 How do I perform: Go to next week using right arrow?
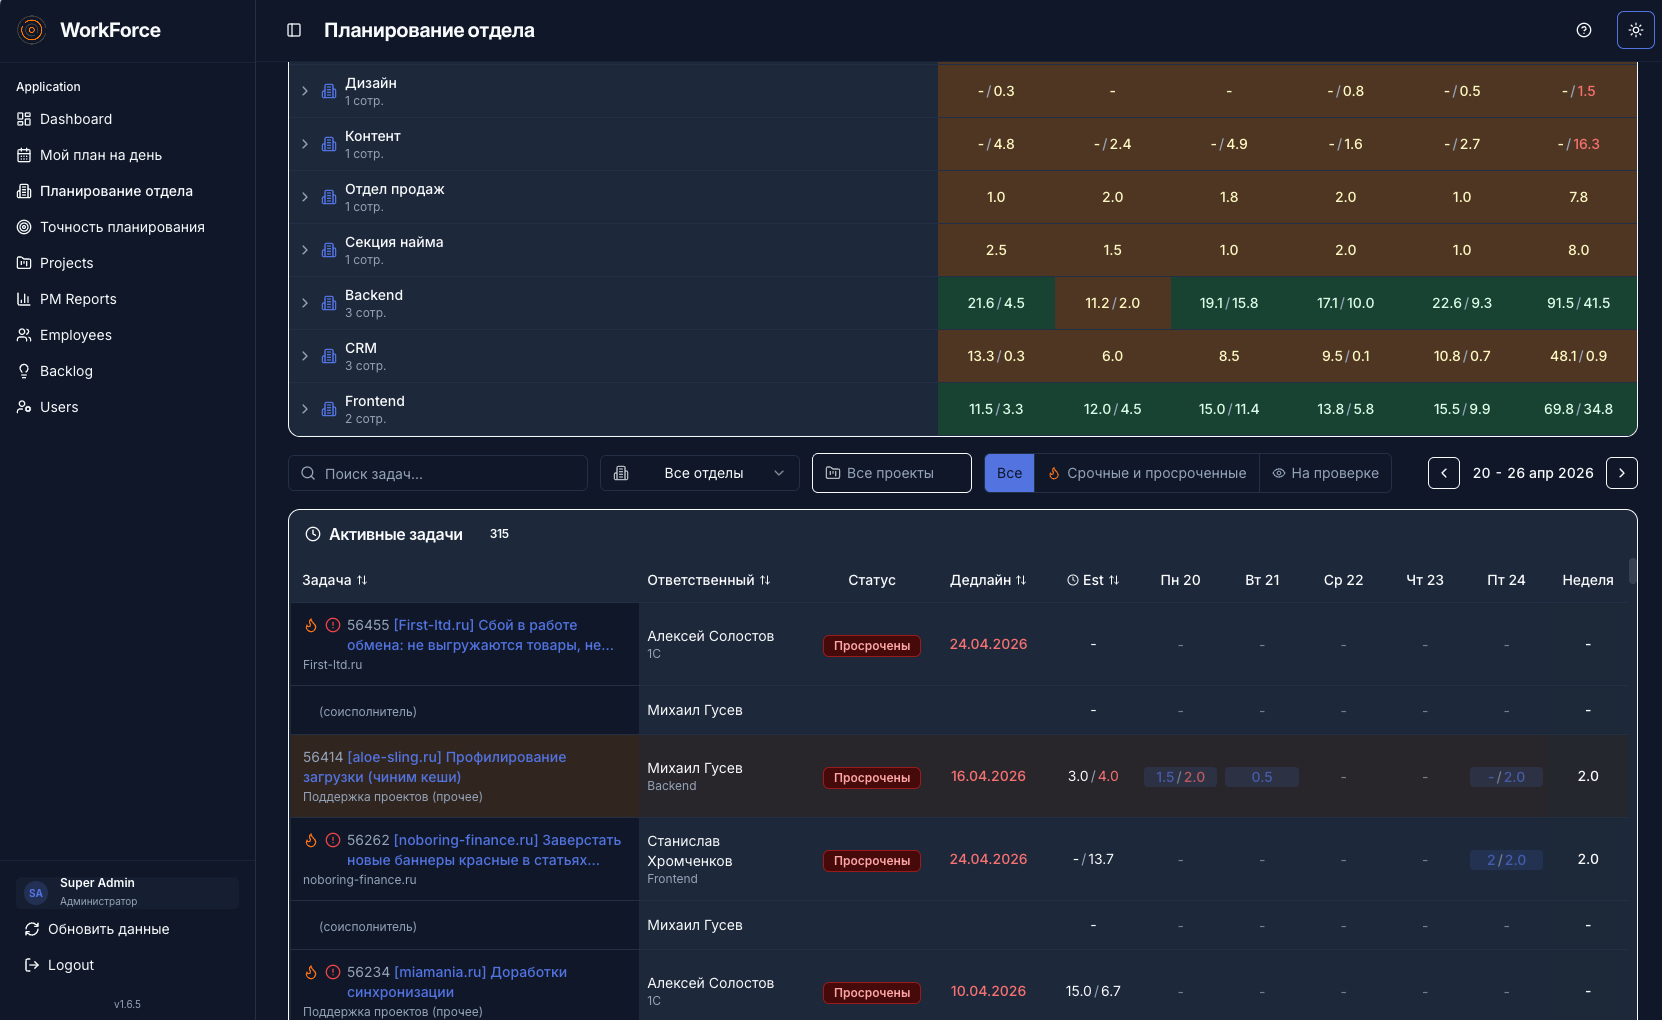click(1621, 473)
